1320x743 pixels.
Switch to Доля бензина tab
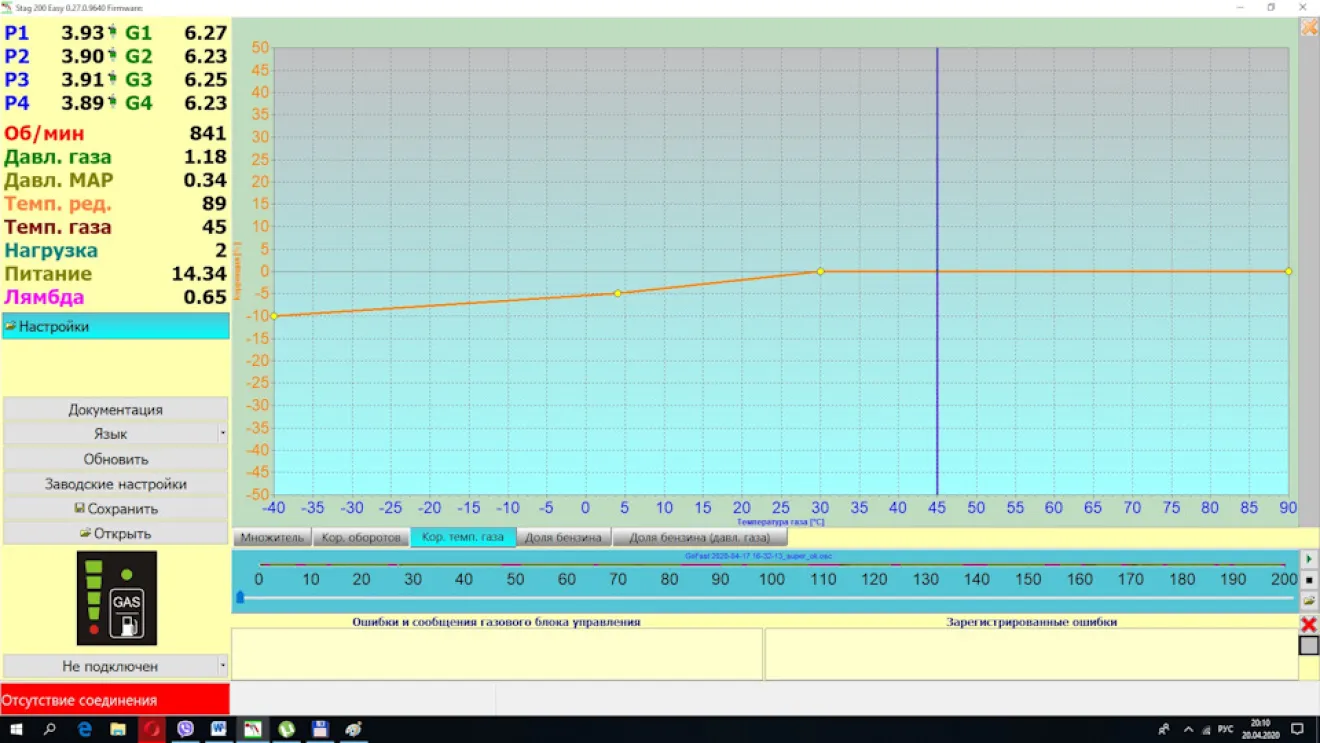tap(564, 537)
